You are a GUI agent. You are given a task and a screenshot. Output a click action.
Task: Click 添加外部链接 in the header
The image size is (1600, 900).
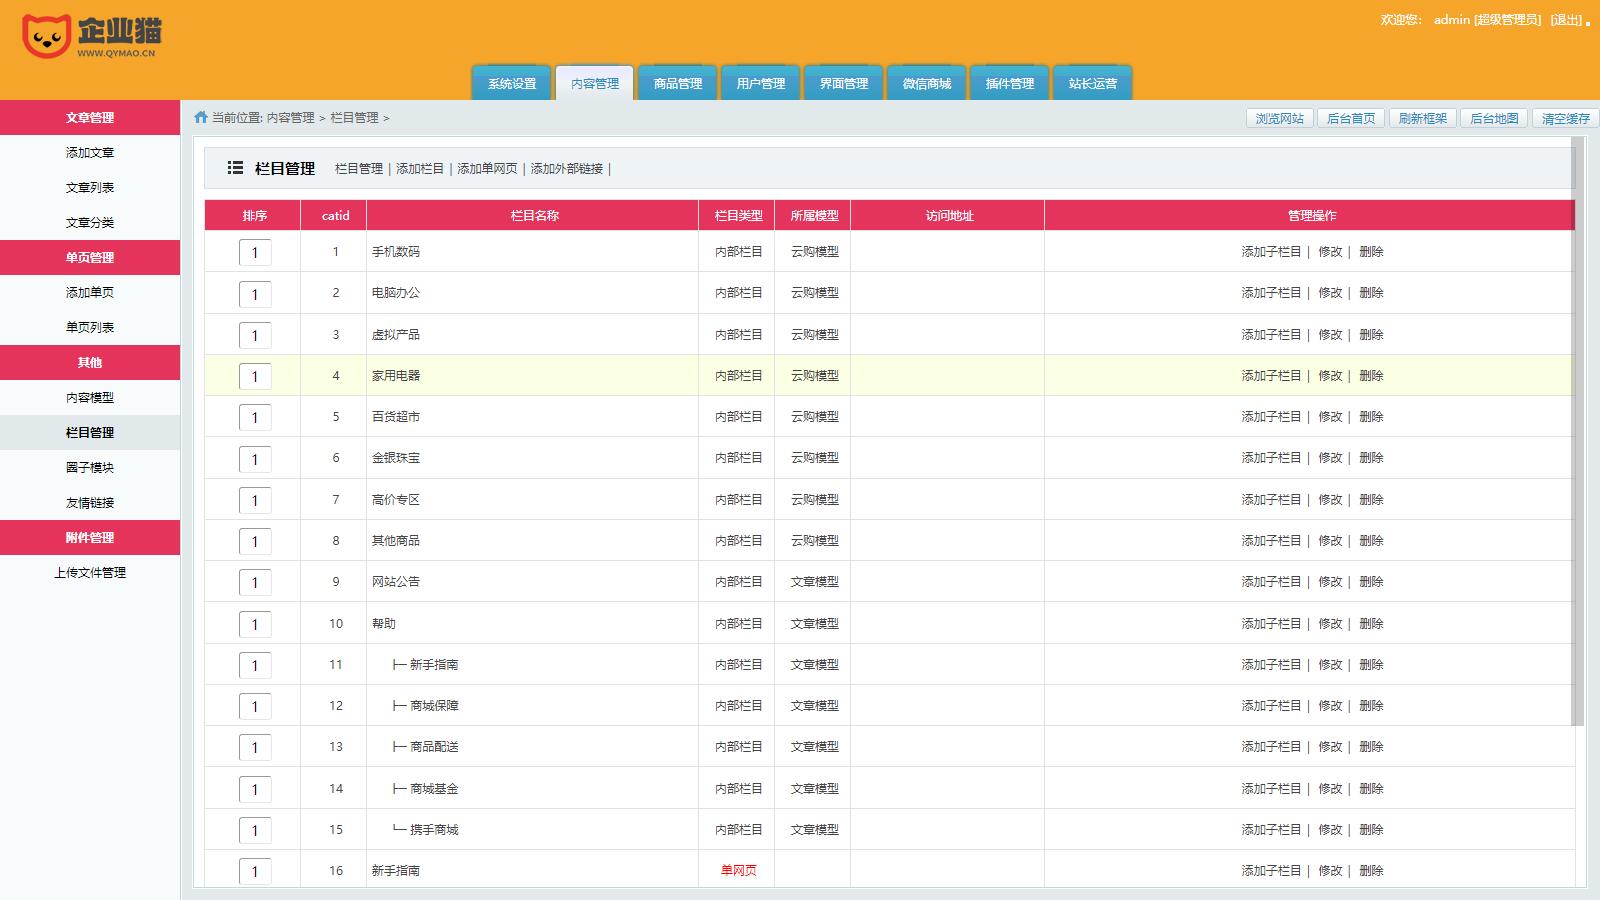pyautogui.click(x=567, y=169)
